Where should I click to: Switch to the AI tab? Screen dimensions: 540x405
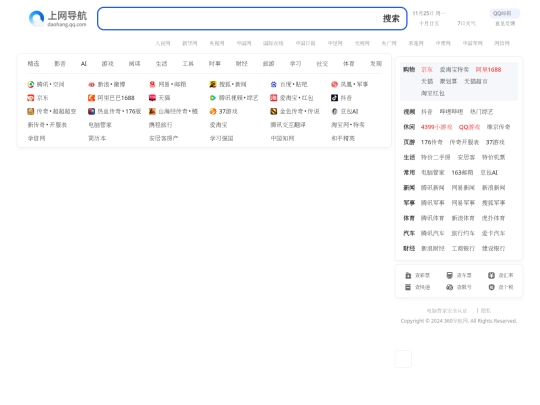click(84, 64)
